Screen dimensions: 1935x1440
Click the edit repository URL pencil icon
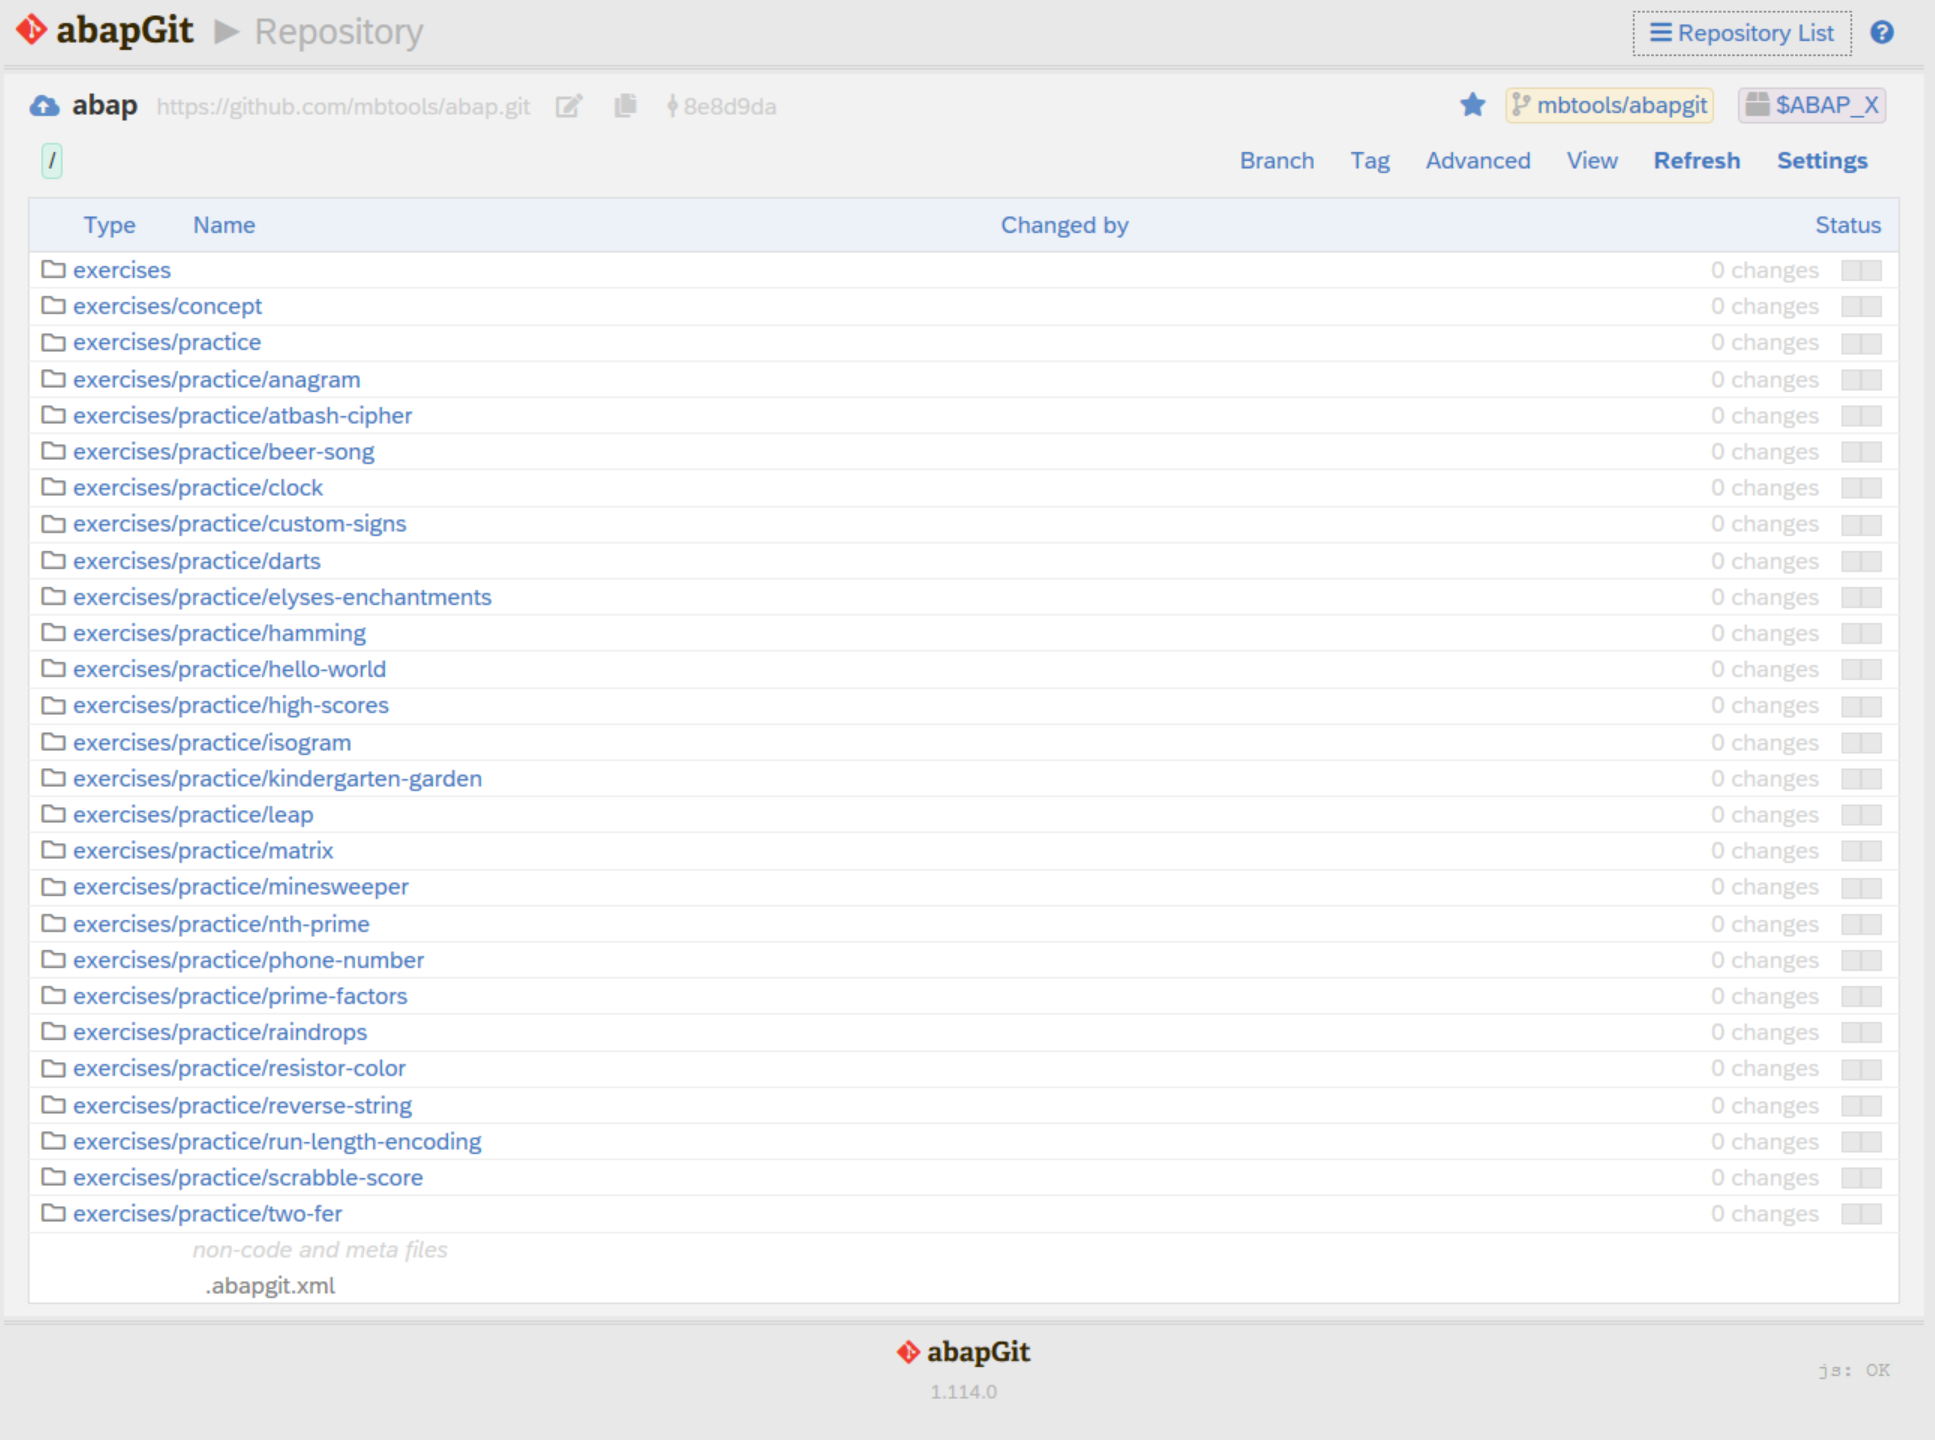(x=568, y=106)
